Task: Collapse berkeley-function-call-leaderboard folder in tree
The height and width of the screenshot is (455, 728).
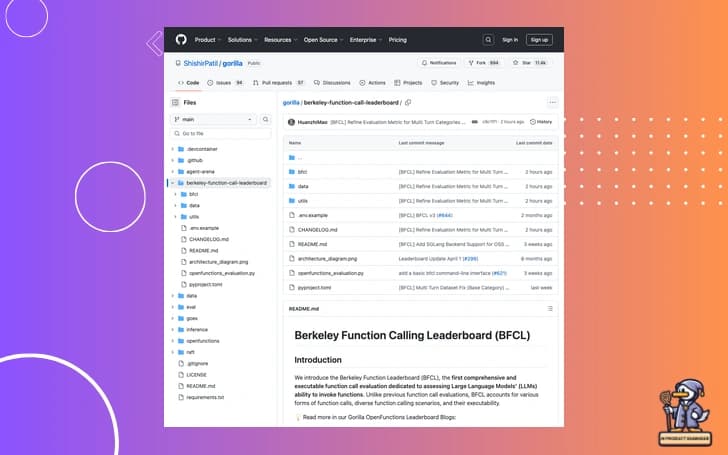Action: [x=173, y=183]
